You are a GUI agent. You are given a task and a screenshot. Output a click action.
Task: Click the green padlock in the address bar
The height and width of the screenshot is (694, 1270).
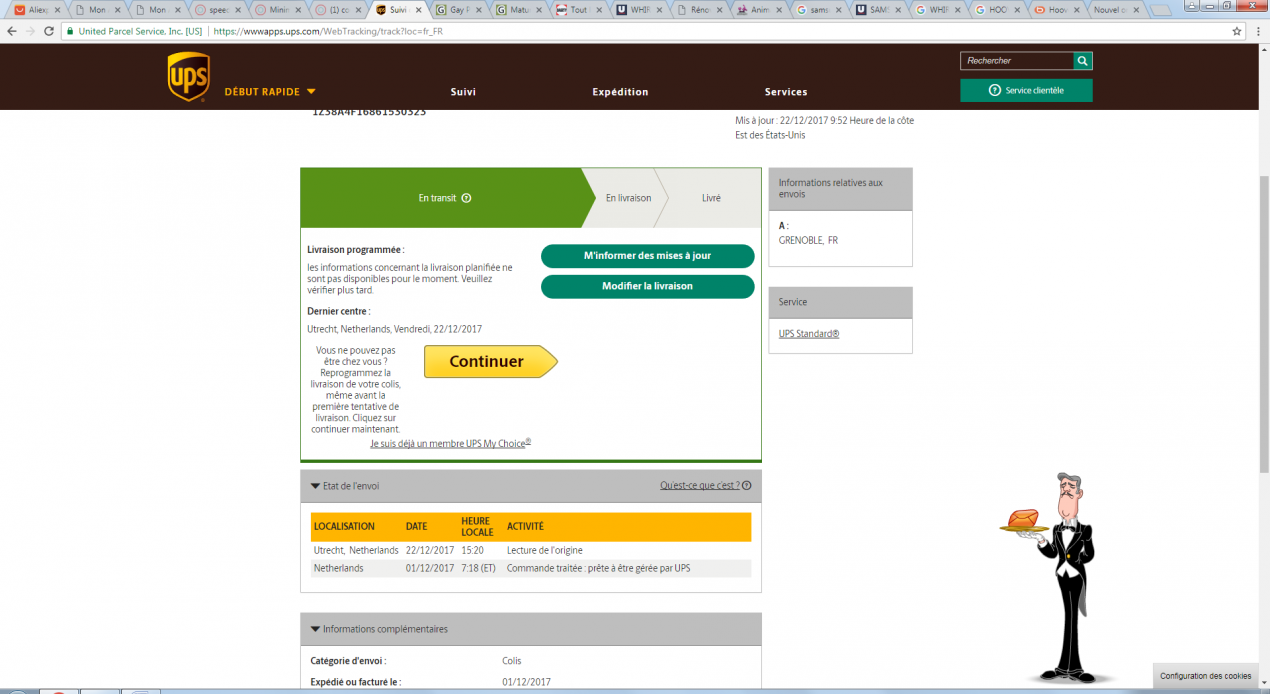coord(70,31)
